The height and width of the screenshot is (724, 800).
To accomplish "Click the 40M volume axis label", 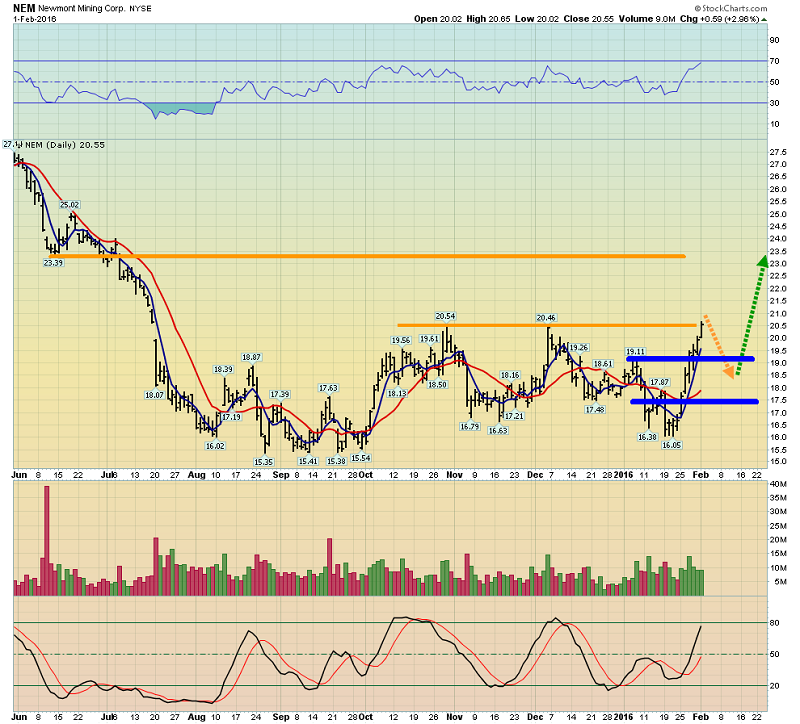I will (778, 484).
